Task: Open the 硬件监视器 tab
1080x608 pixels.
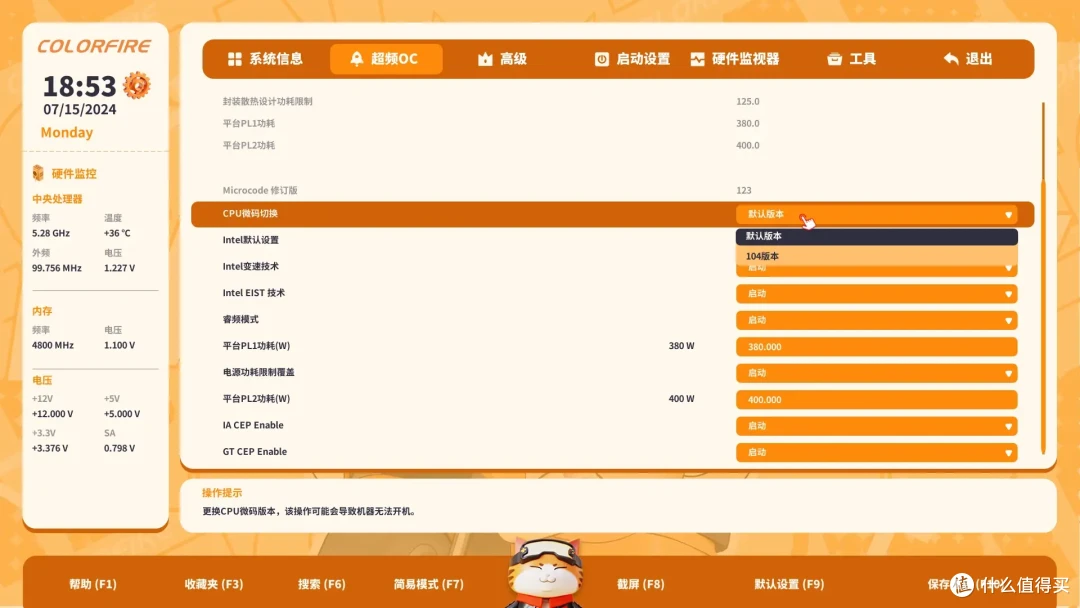Action: coord(735,59)
